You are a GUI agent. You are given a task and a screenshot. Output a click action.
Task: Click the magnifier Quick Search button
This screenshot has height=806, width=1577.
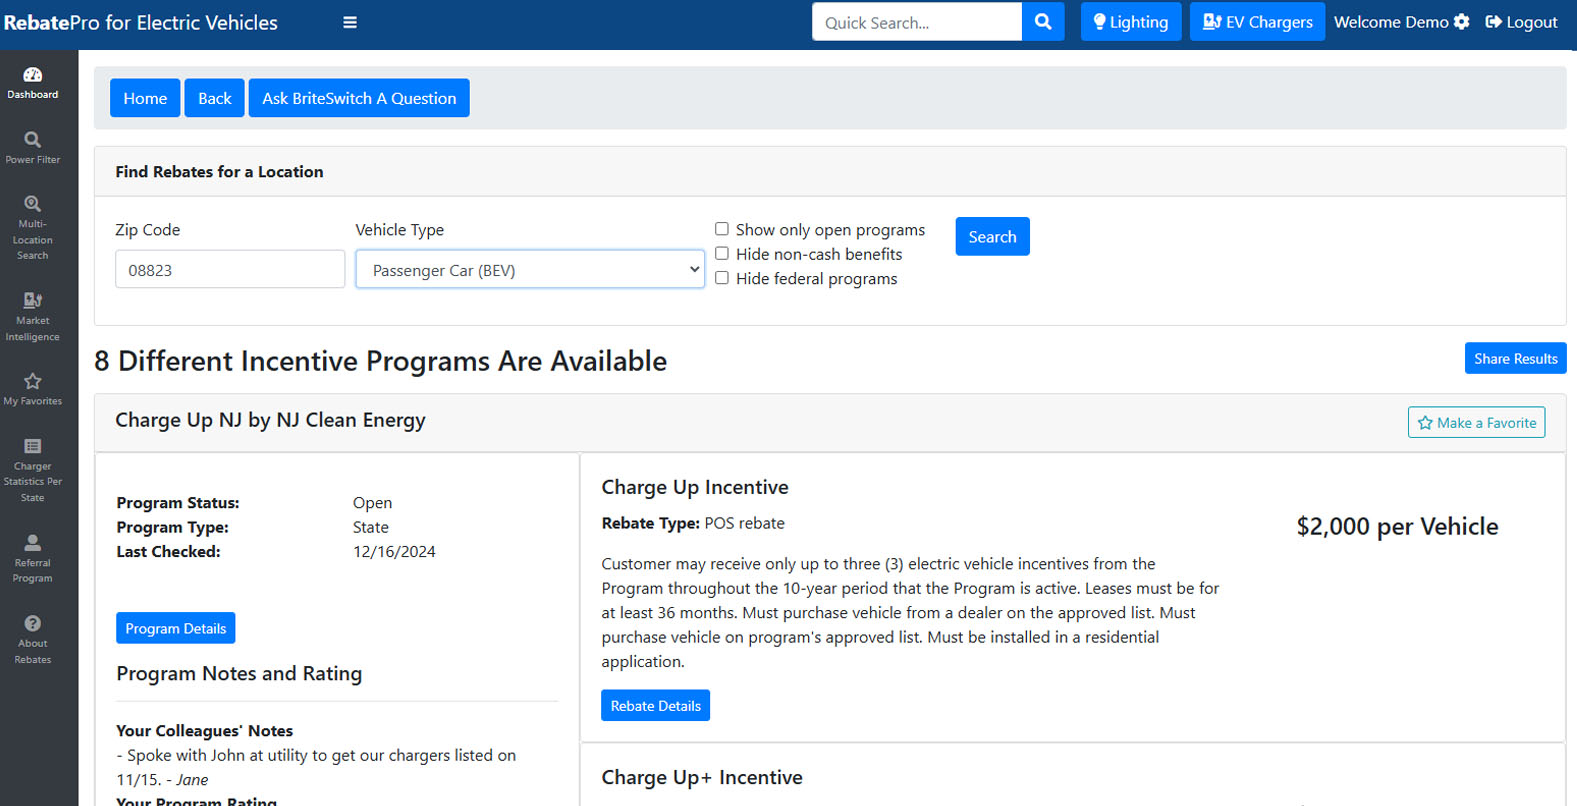1043,22
